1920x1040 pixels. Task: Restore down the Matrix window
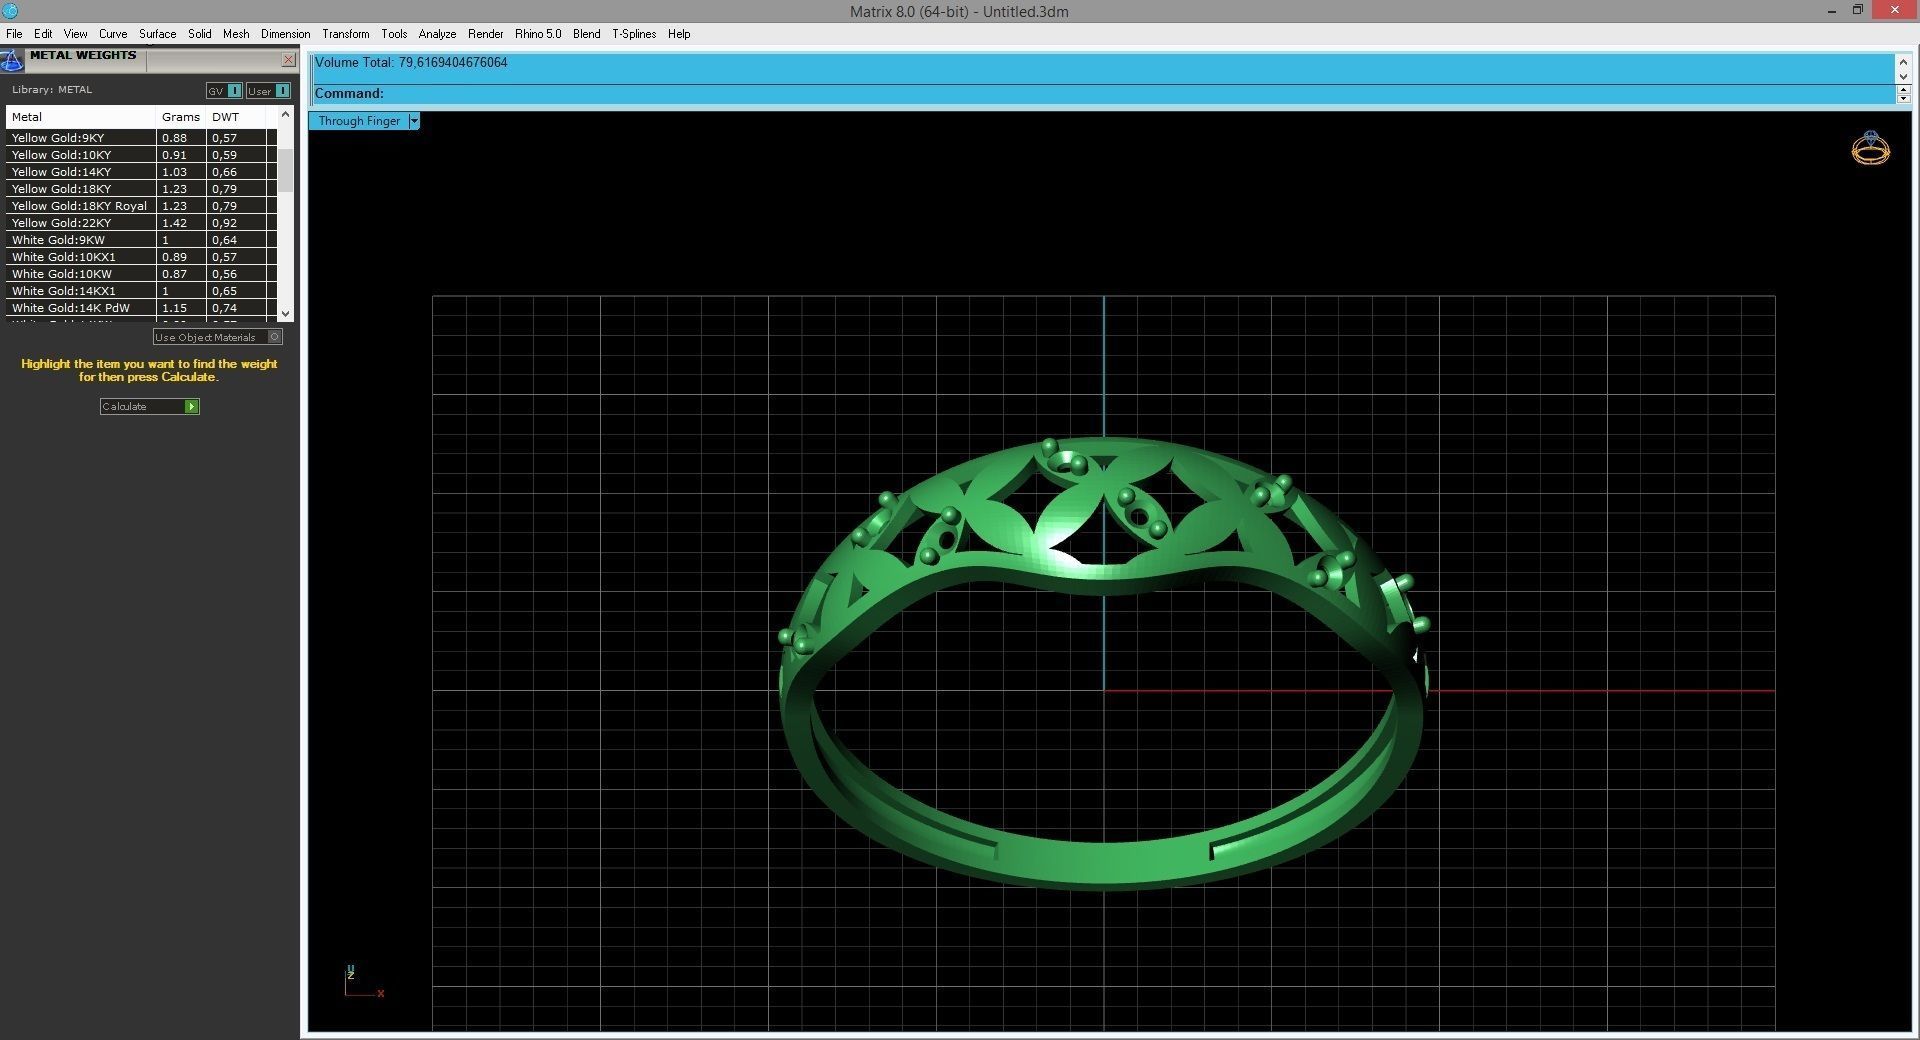pyautogui.click(x=1857, y=10)
